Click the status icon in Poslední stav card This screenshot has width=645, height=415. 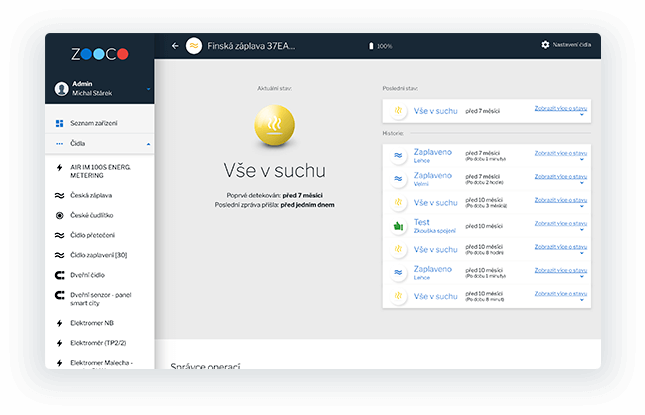pyautogui.click(x=398, y=111)
